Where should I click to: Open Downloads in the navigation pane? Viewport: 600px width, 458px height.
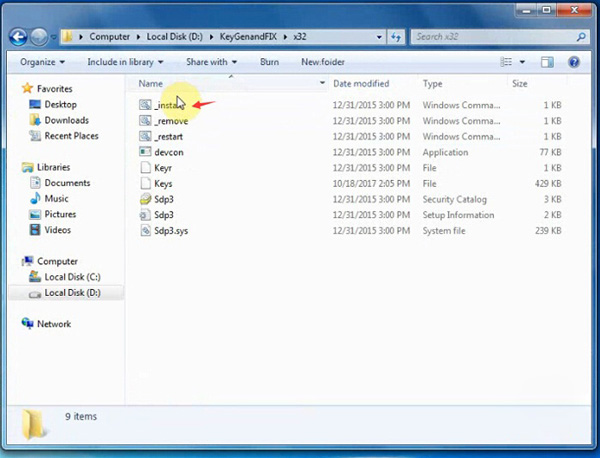click(67, 120)
